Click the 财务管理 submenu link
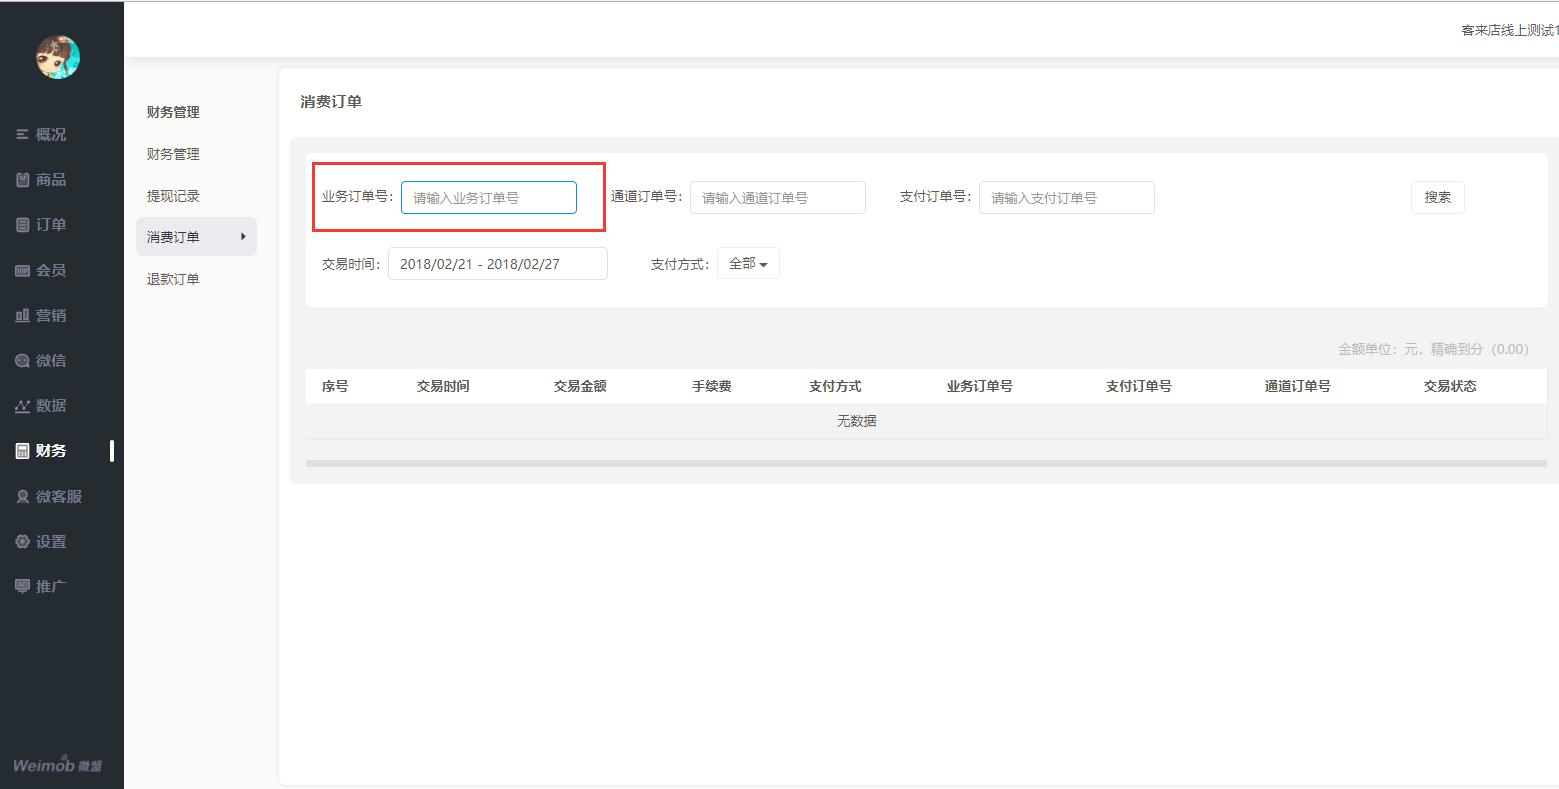 click(173, 154)
